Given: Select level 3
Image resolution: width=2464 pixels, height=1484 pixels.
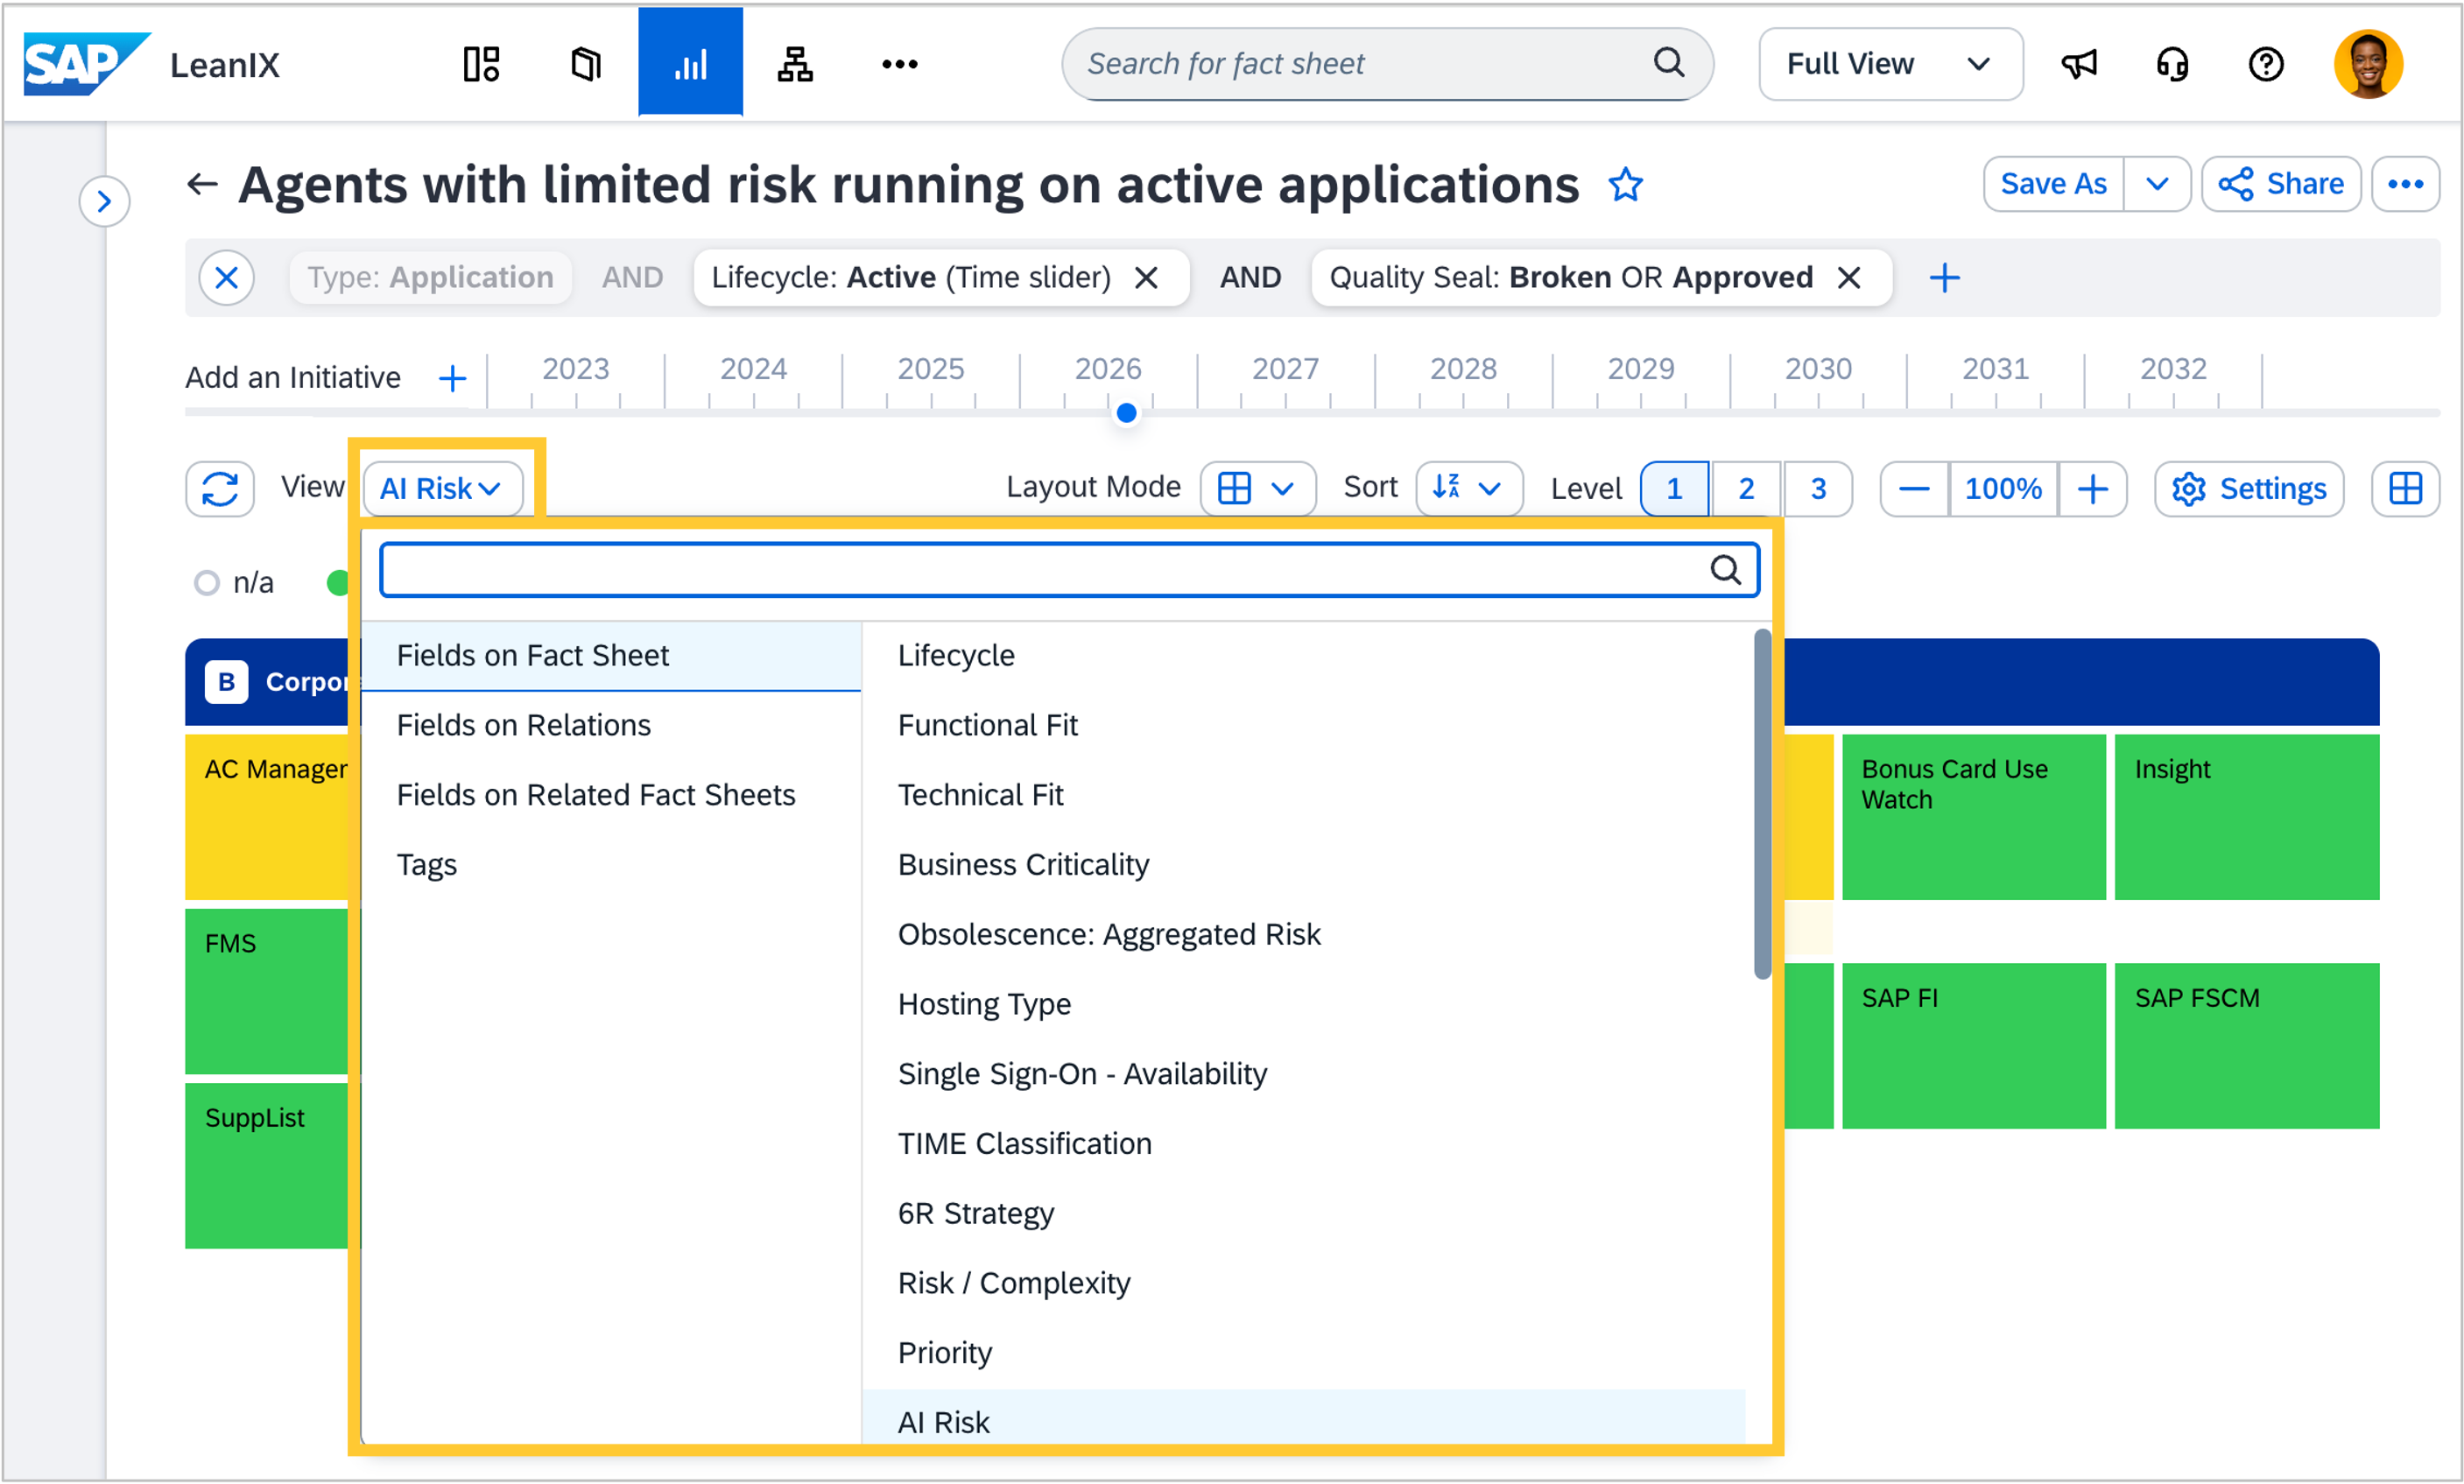Looking at the screenshot, I should click(x=1818, y=489).
